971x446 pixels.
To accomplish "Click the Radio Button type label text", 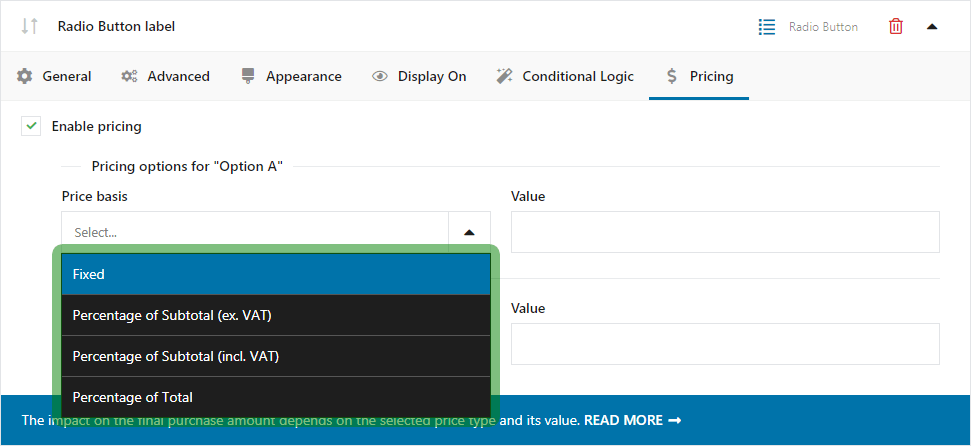I will point(823,27).
